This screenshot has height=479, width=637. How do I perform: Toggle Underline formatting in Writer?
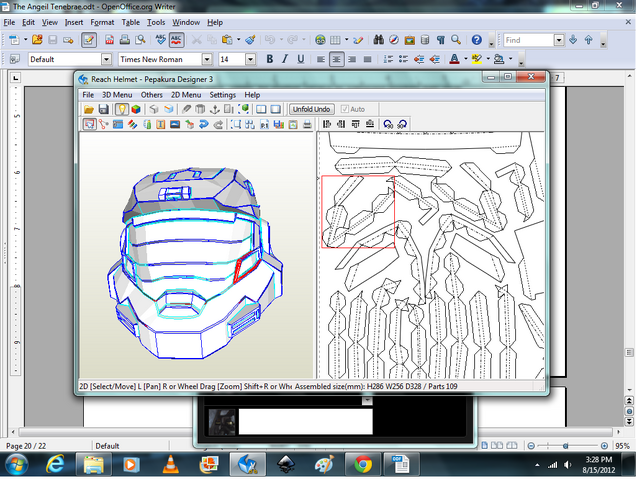pyautogui.click(x=301, y=59)
